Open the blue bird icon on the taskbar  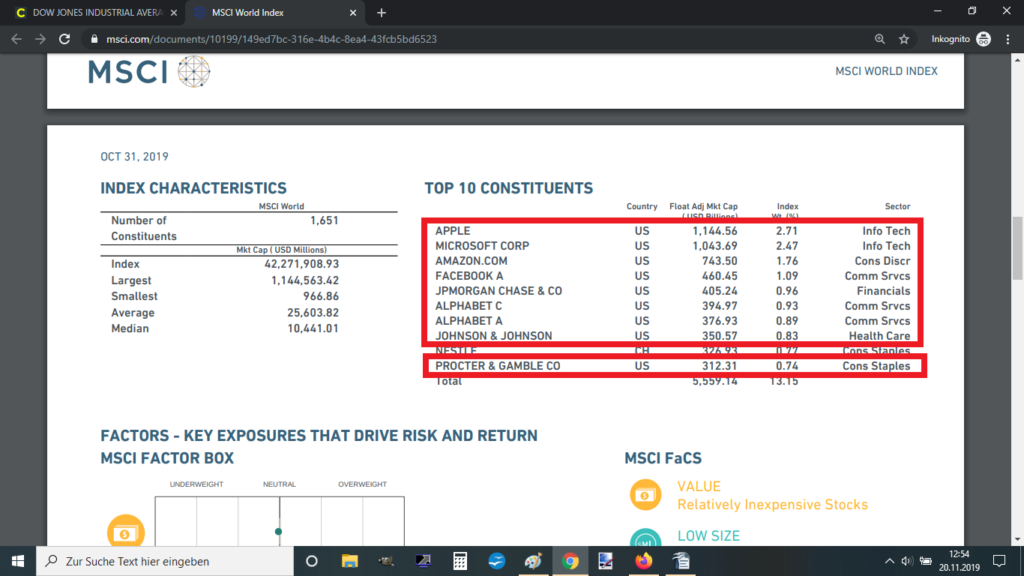click(x=496, y=561)
